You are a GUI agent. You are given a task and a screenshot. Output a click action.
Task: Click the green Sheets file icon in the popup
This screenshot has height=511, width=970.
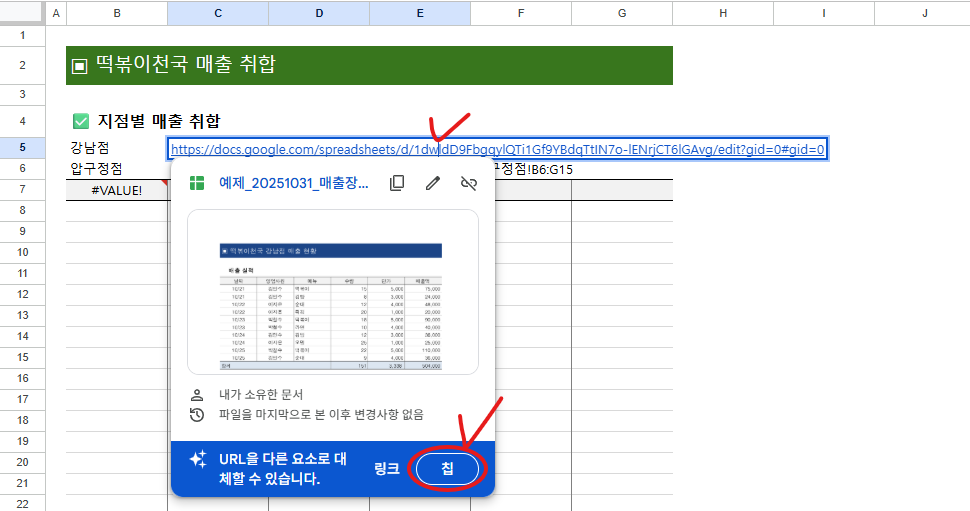(x=197, y=183)
